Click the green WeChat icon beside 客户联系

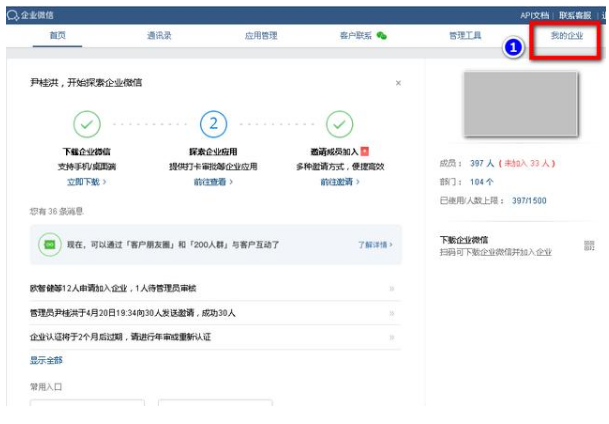pyautogui.click(x=382, y=36)
